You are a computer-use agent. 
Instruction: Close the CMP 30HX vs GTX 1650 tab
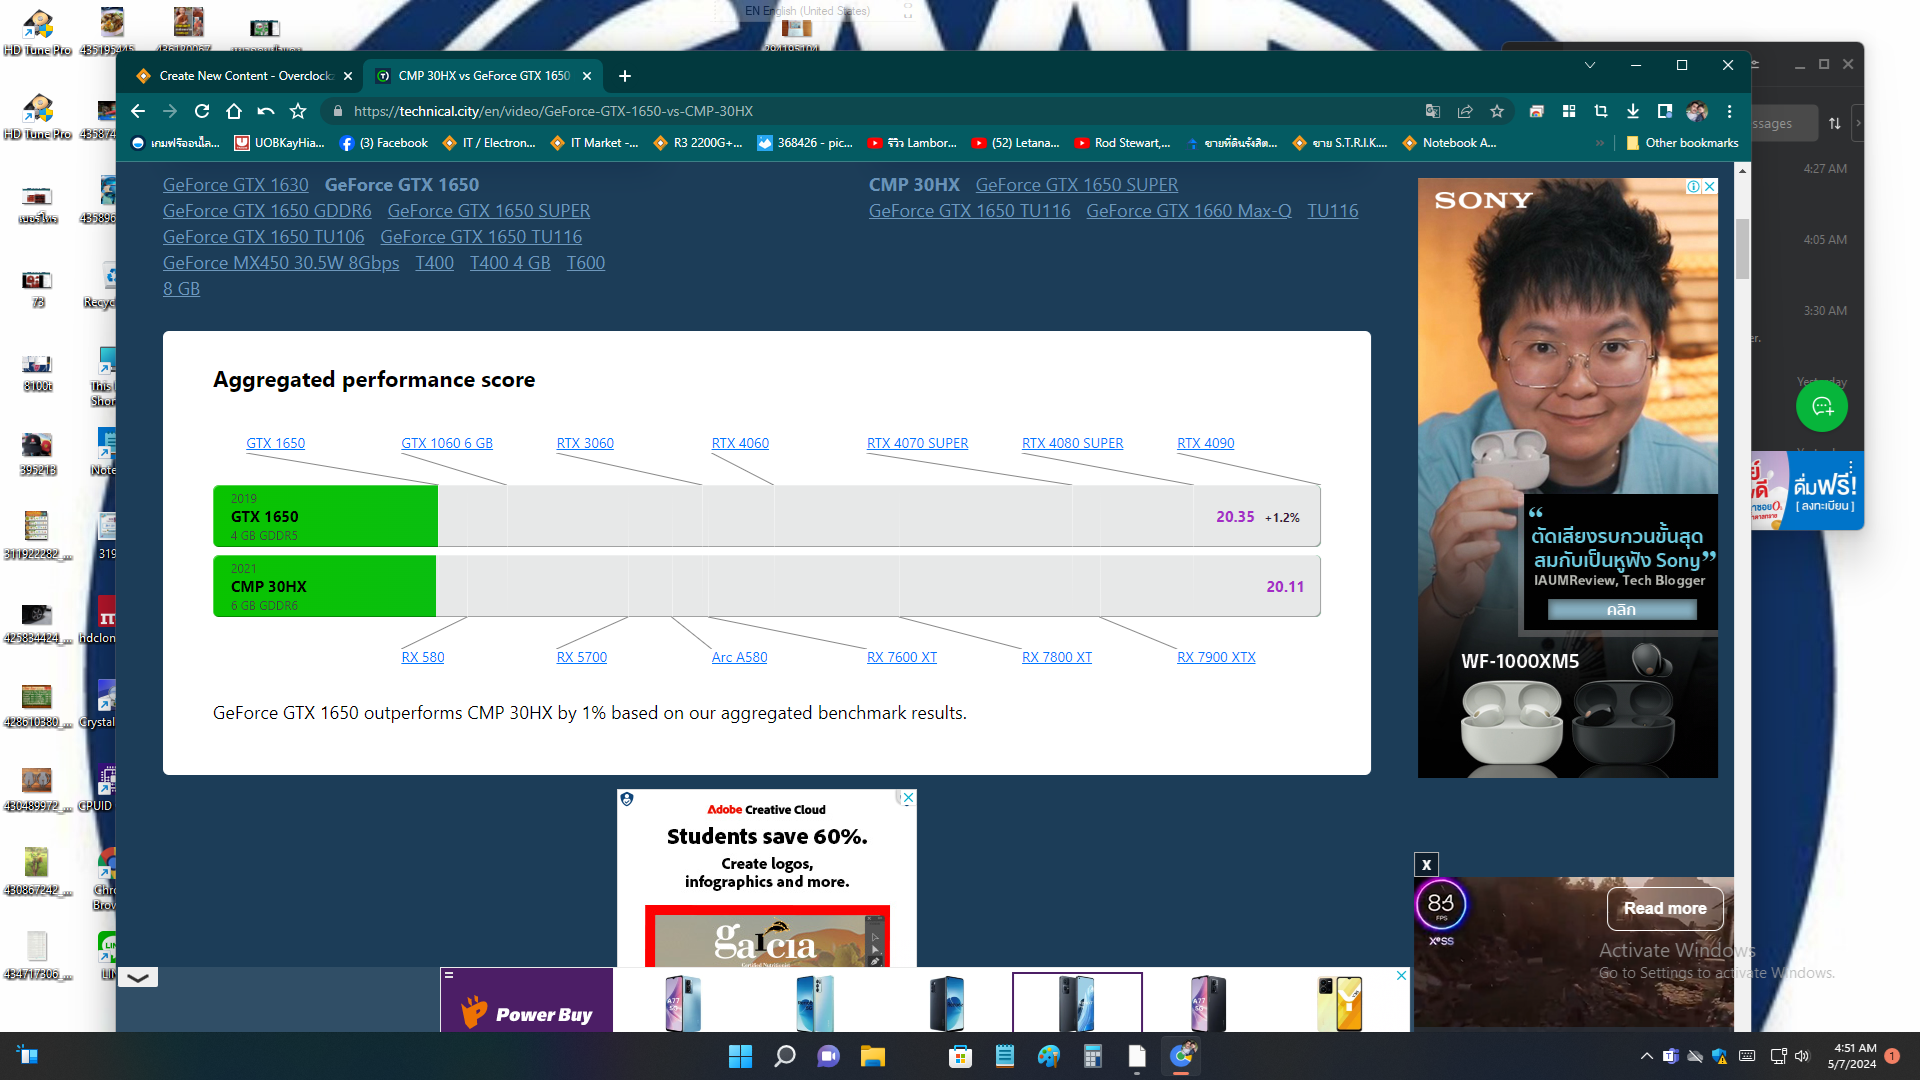587,76
